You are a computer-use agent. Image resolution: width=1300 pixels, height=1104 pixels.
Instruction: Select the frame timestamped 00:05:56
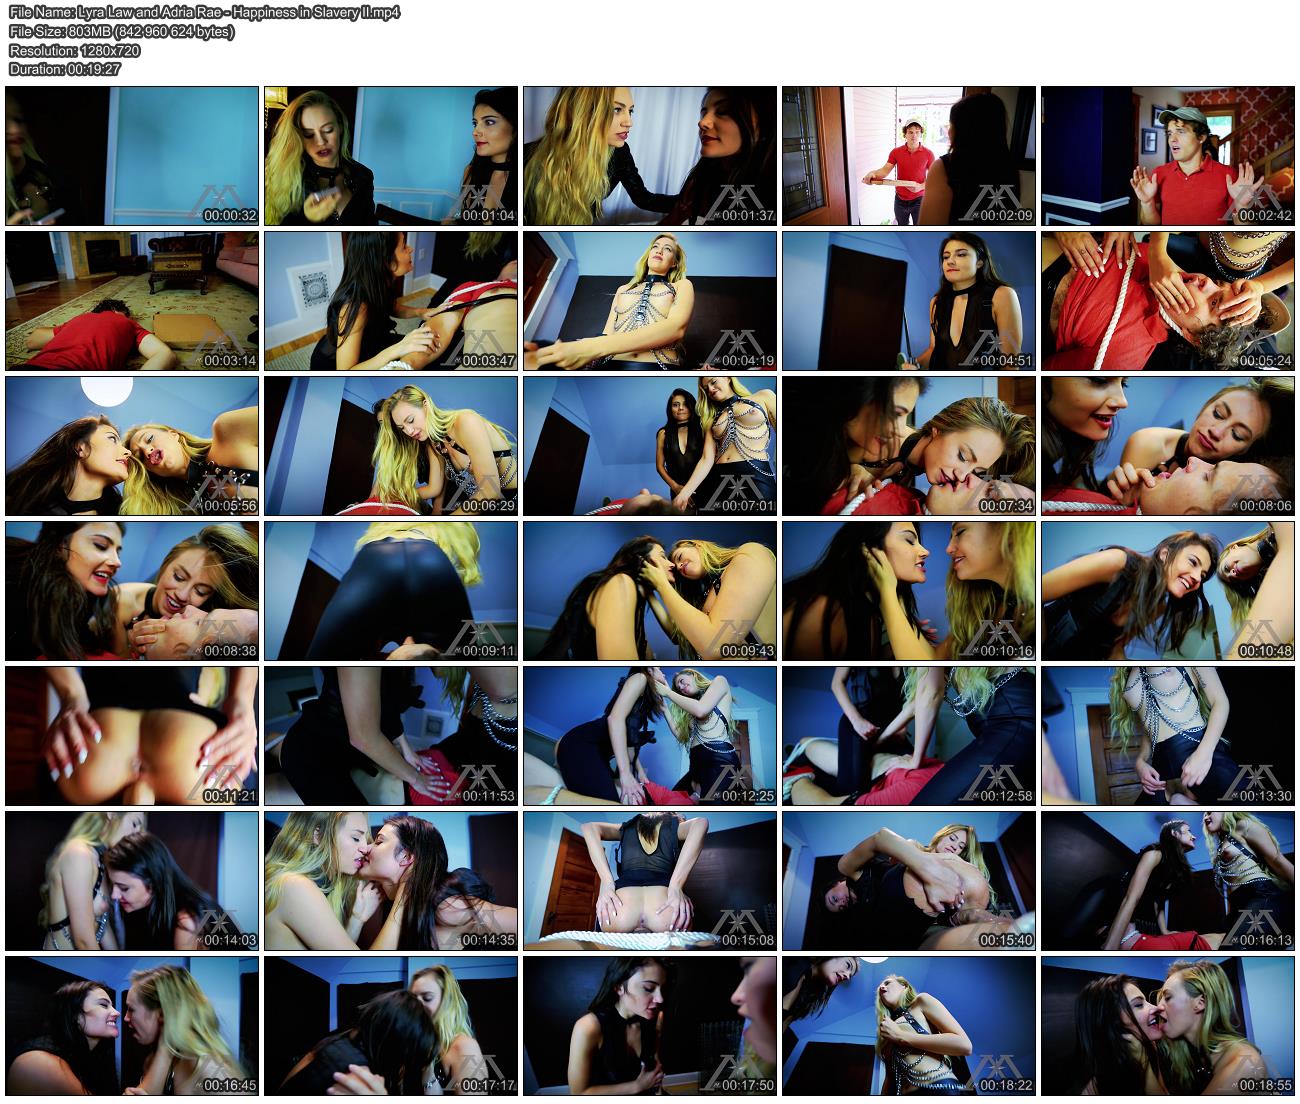132,446
